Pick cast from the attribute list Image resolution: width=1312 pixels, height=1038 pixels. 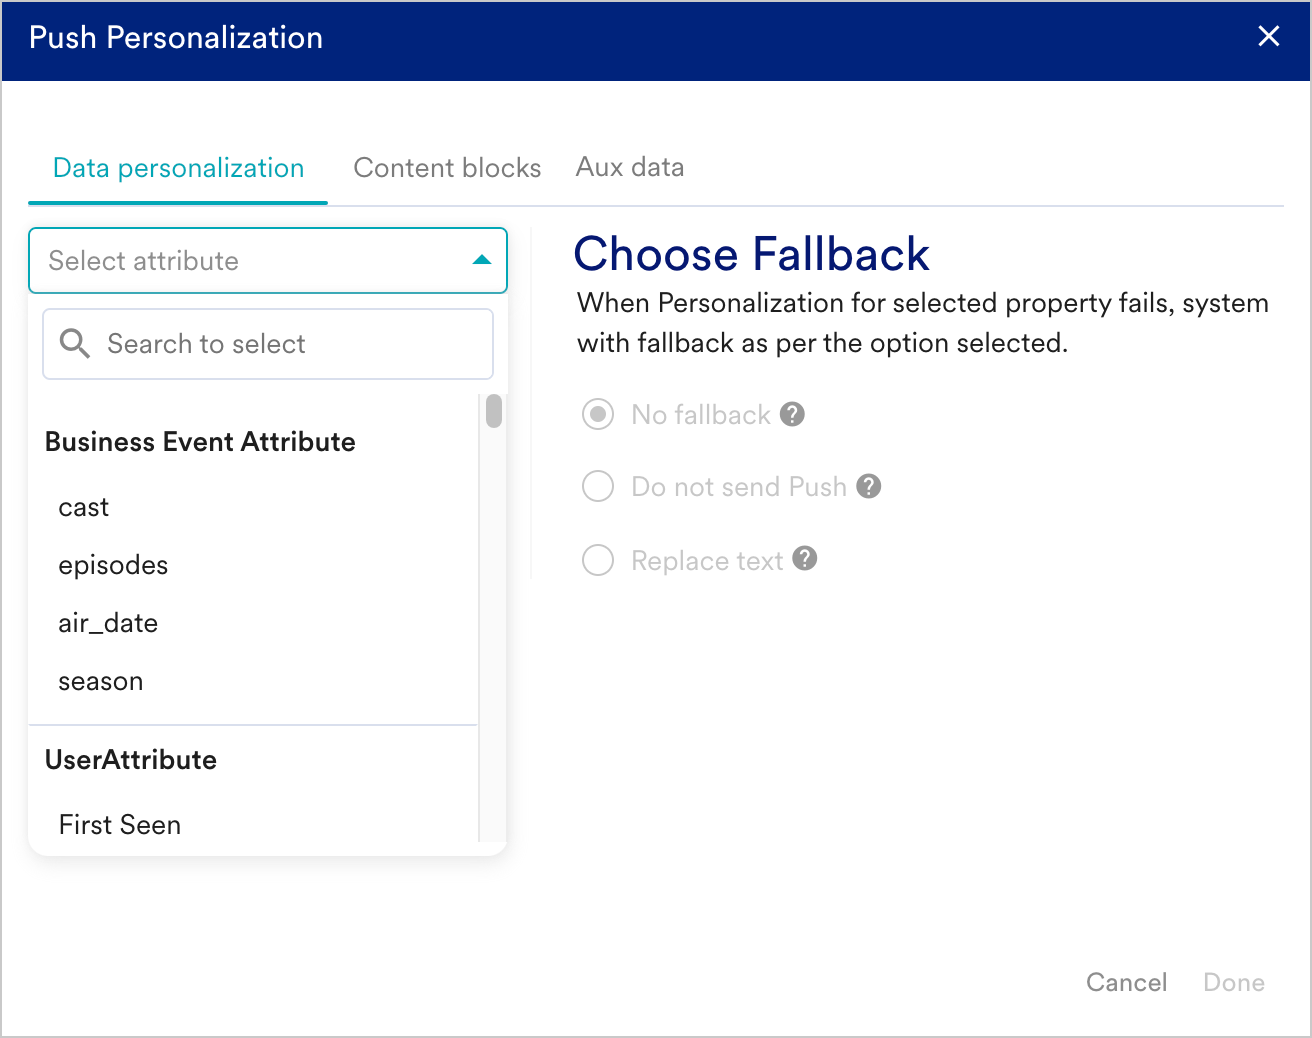84,507
